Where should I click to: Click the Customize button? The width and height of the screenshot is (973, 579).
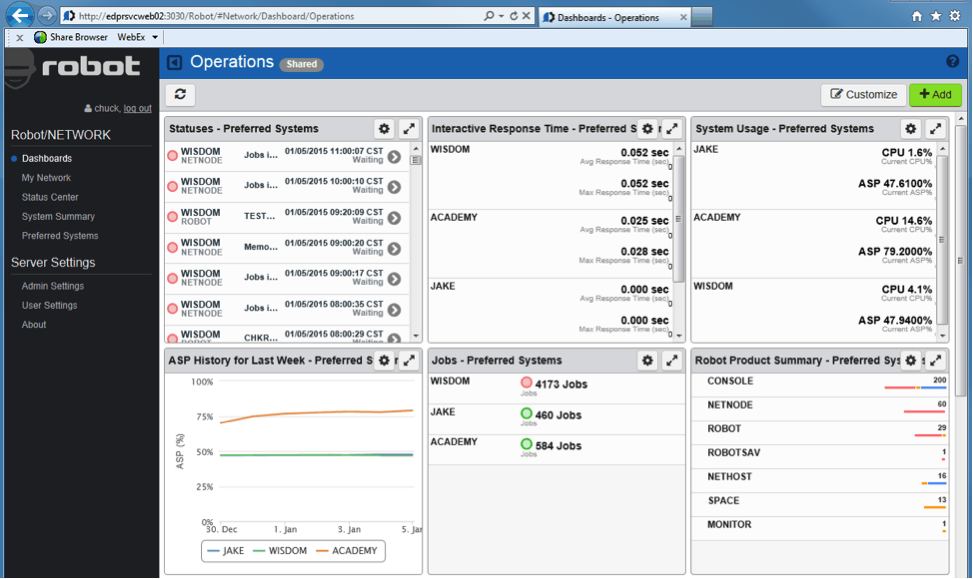point(864,94)
